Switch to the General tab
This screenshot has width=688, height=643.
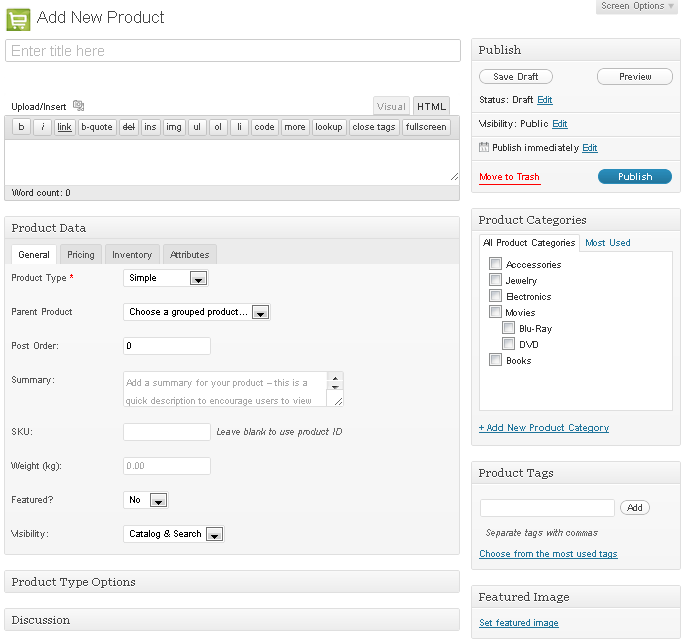pos(34,255)
